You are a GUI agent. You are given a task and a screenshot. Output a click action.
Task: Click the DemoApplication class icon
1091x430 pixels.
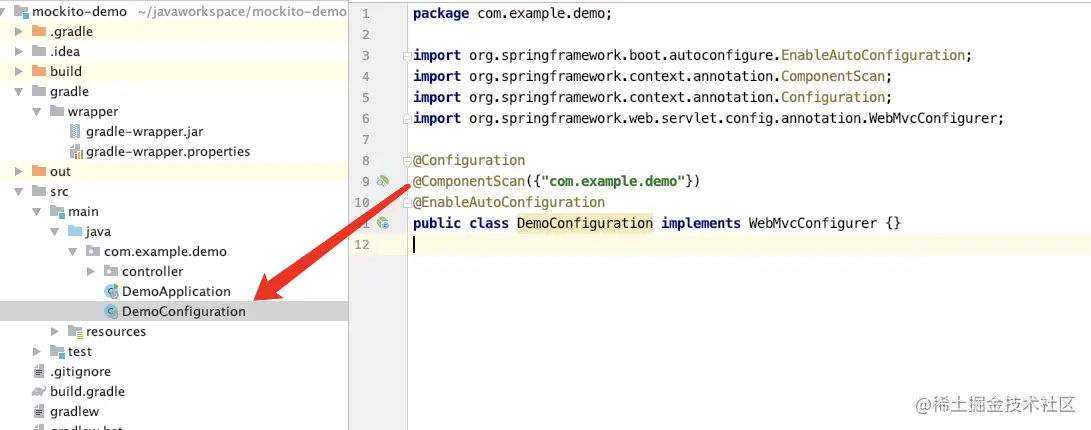(x=111, y=292)
